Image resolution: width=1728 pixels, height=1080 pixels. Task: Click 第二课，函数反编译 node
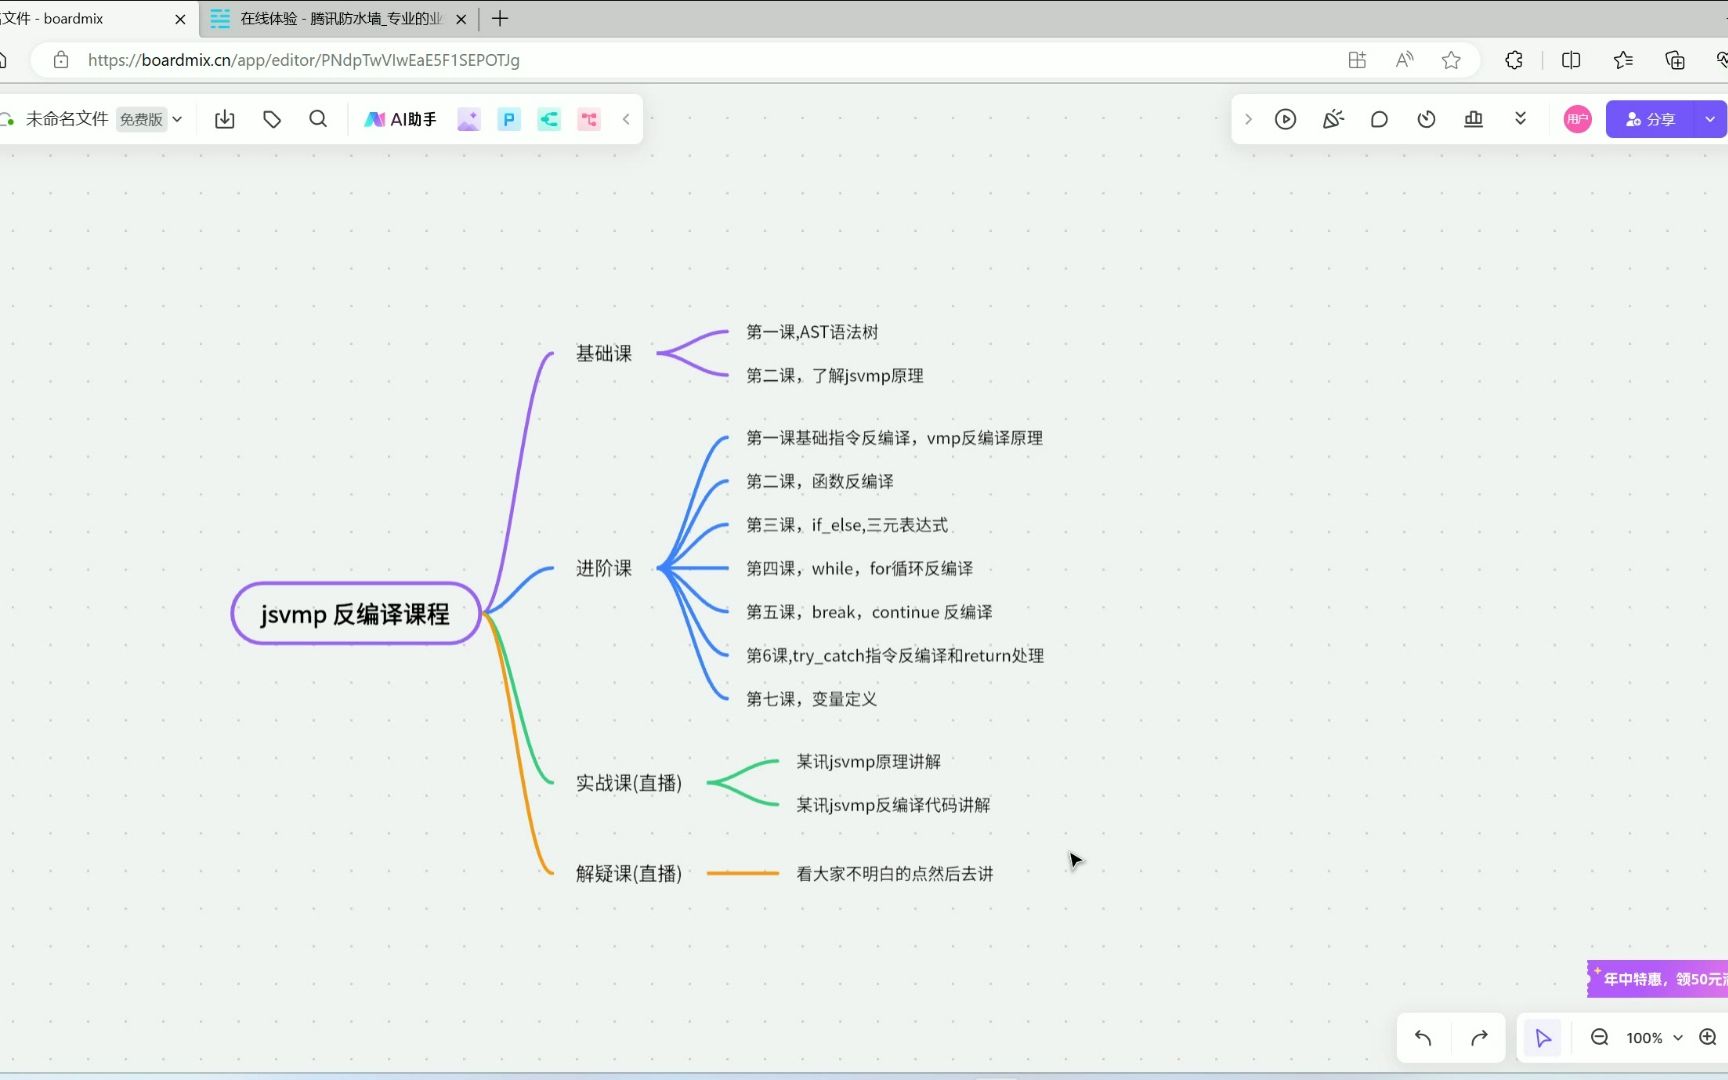(x=820, y=481)
